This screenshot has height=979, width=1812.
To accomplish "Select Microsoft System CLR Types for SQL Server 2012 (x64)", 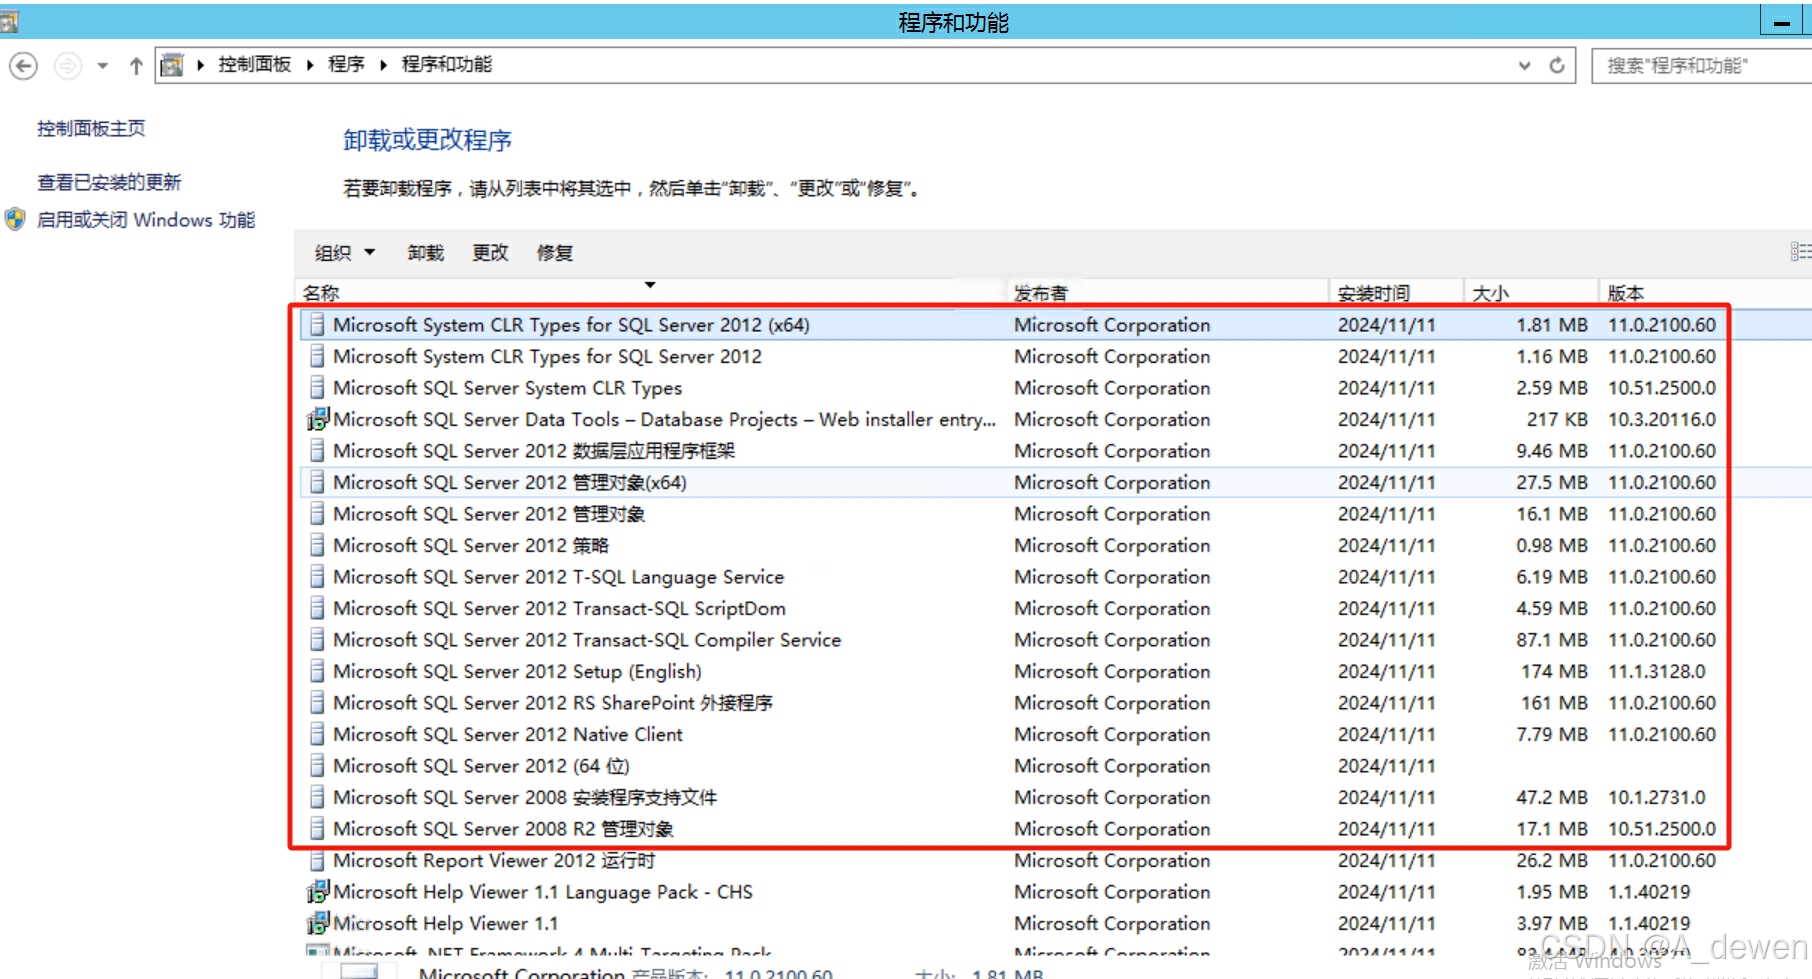I will tap(1055, 325).
